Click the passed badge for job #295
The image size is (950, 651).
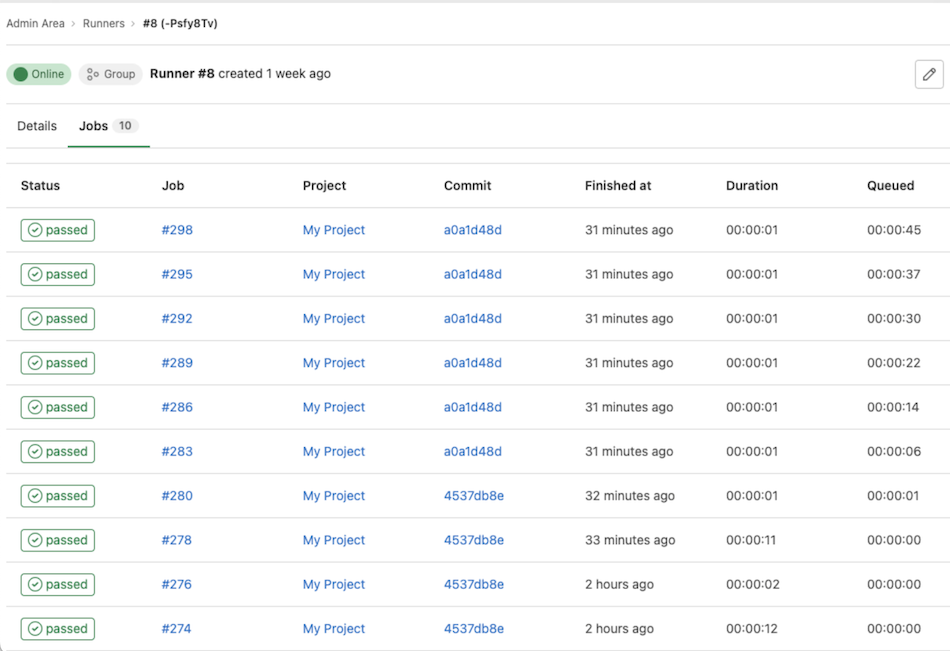(x=57, y=274)
